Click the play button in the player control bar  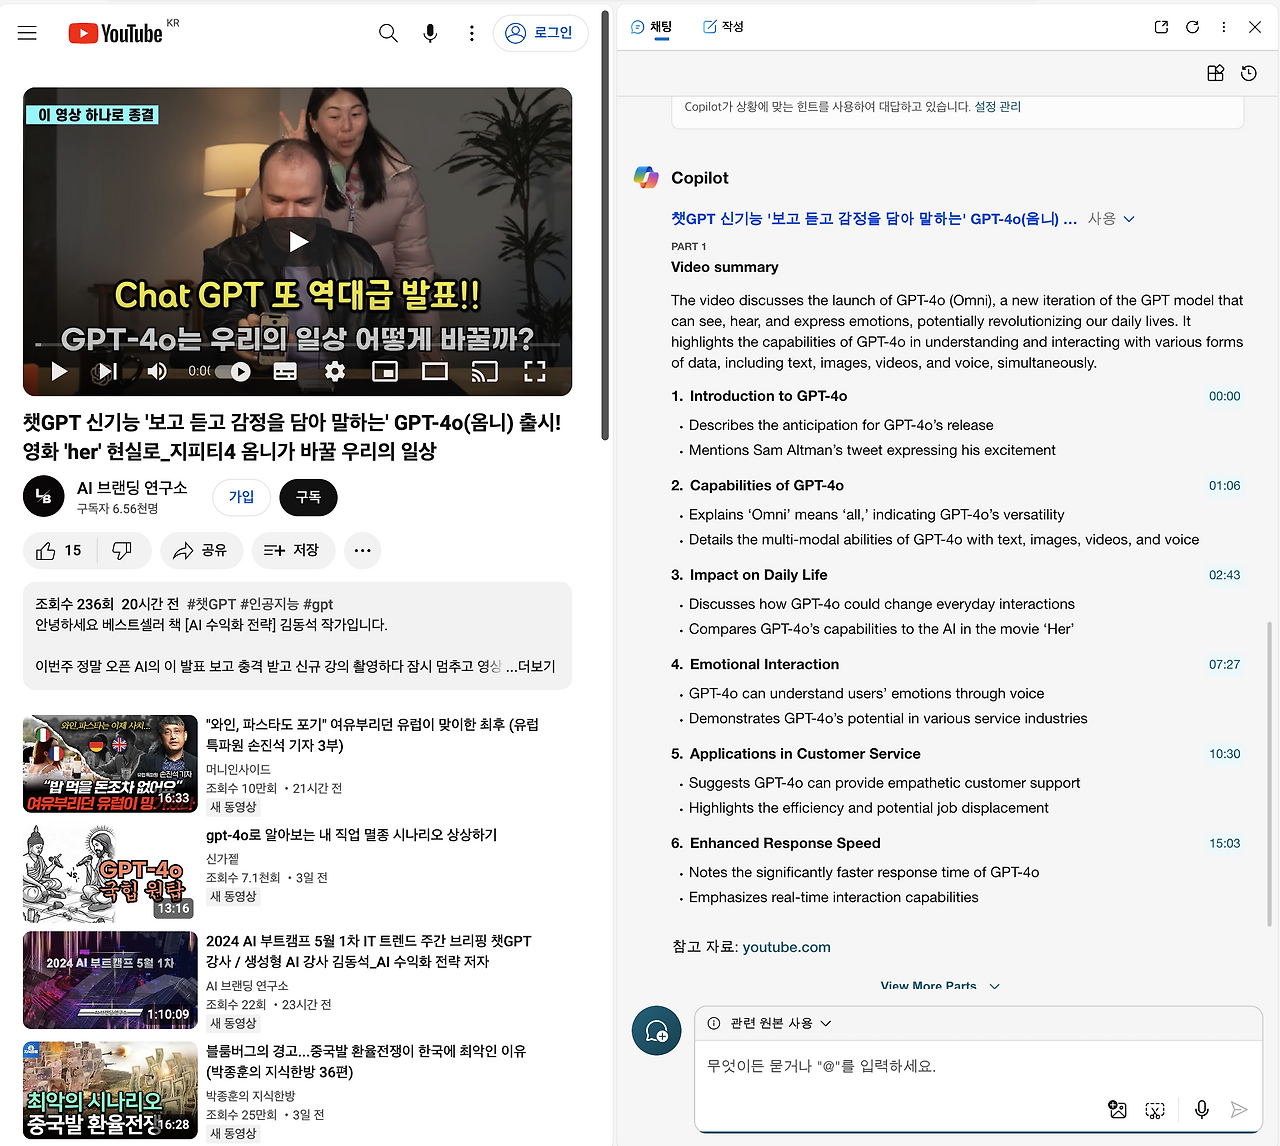(x=59, y=372)
